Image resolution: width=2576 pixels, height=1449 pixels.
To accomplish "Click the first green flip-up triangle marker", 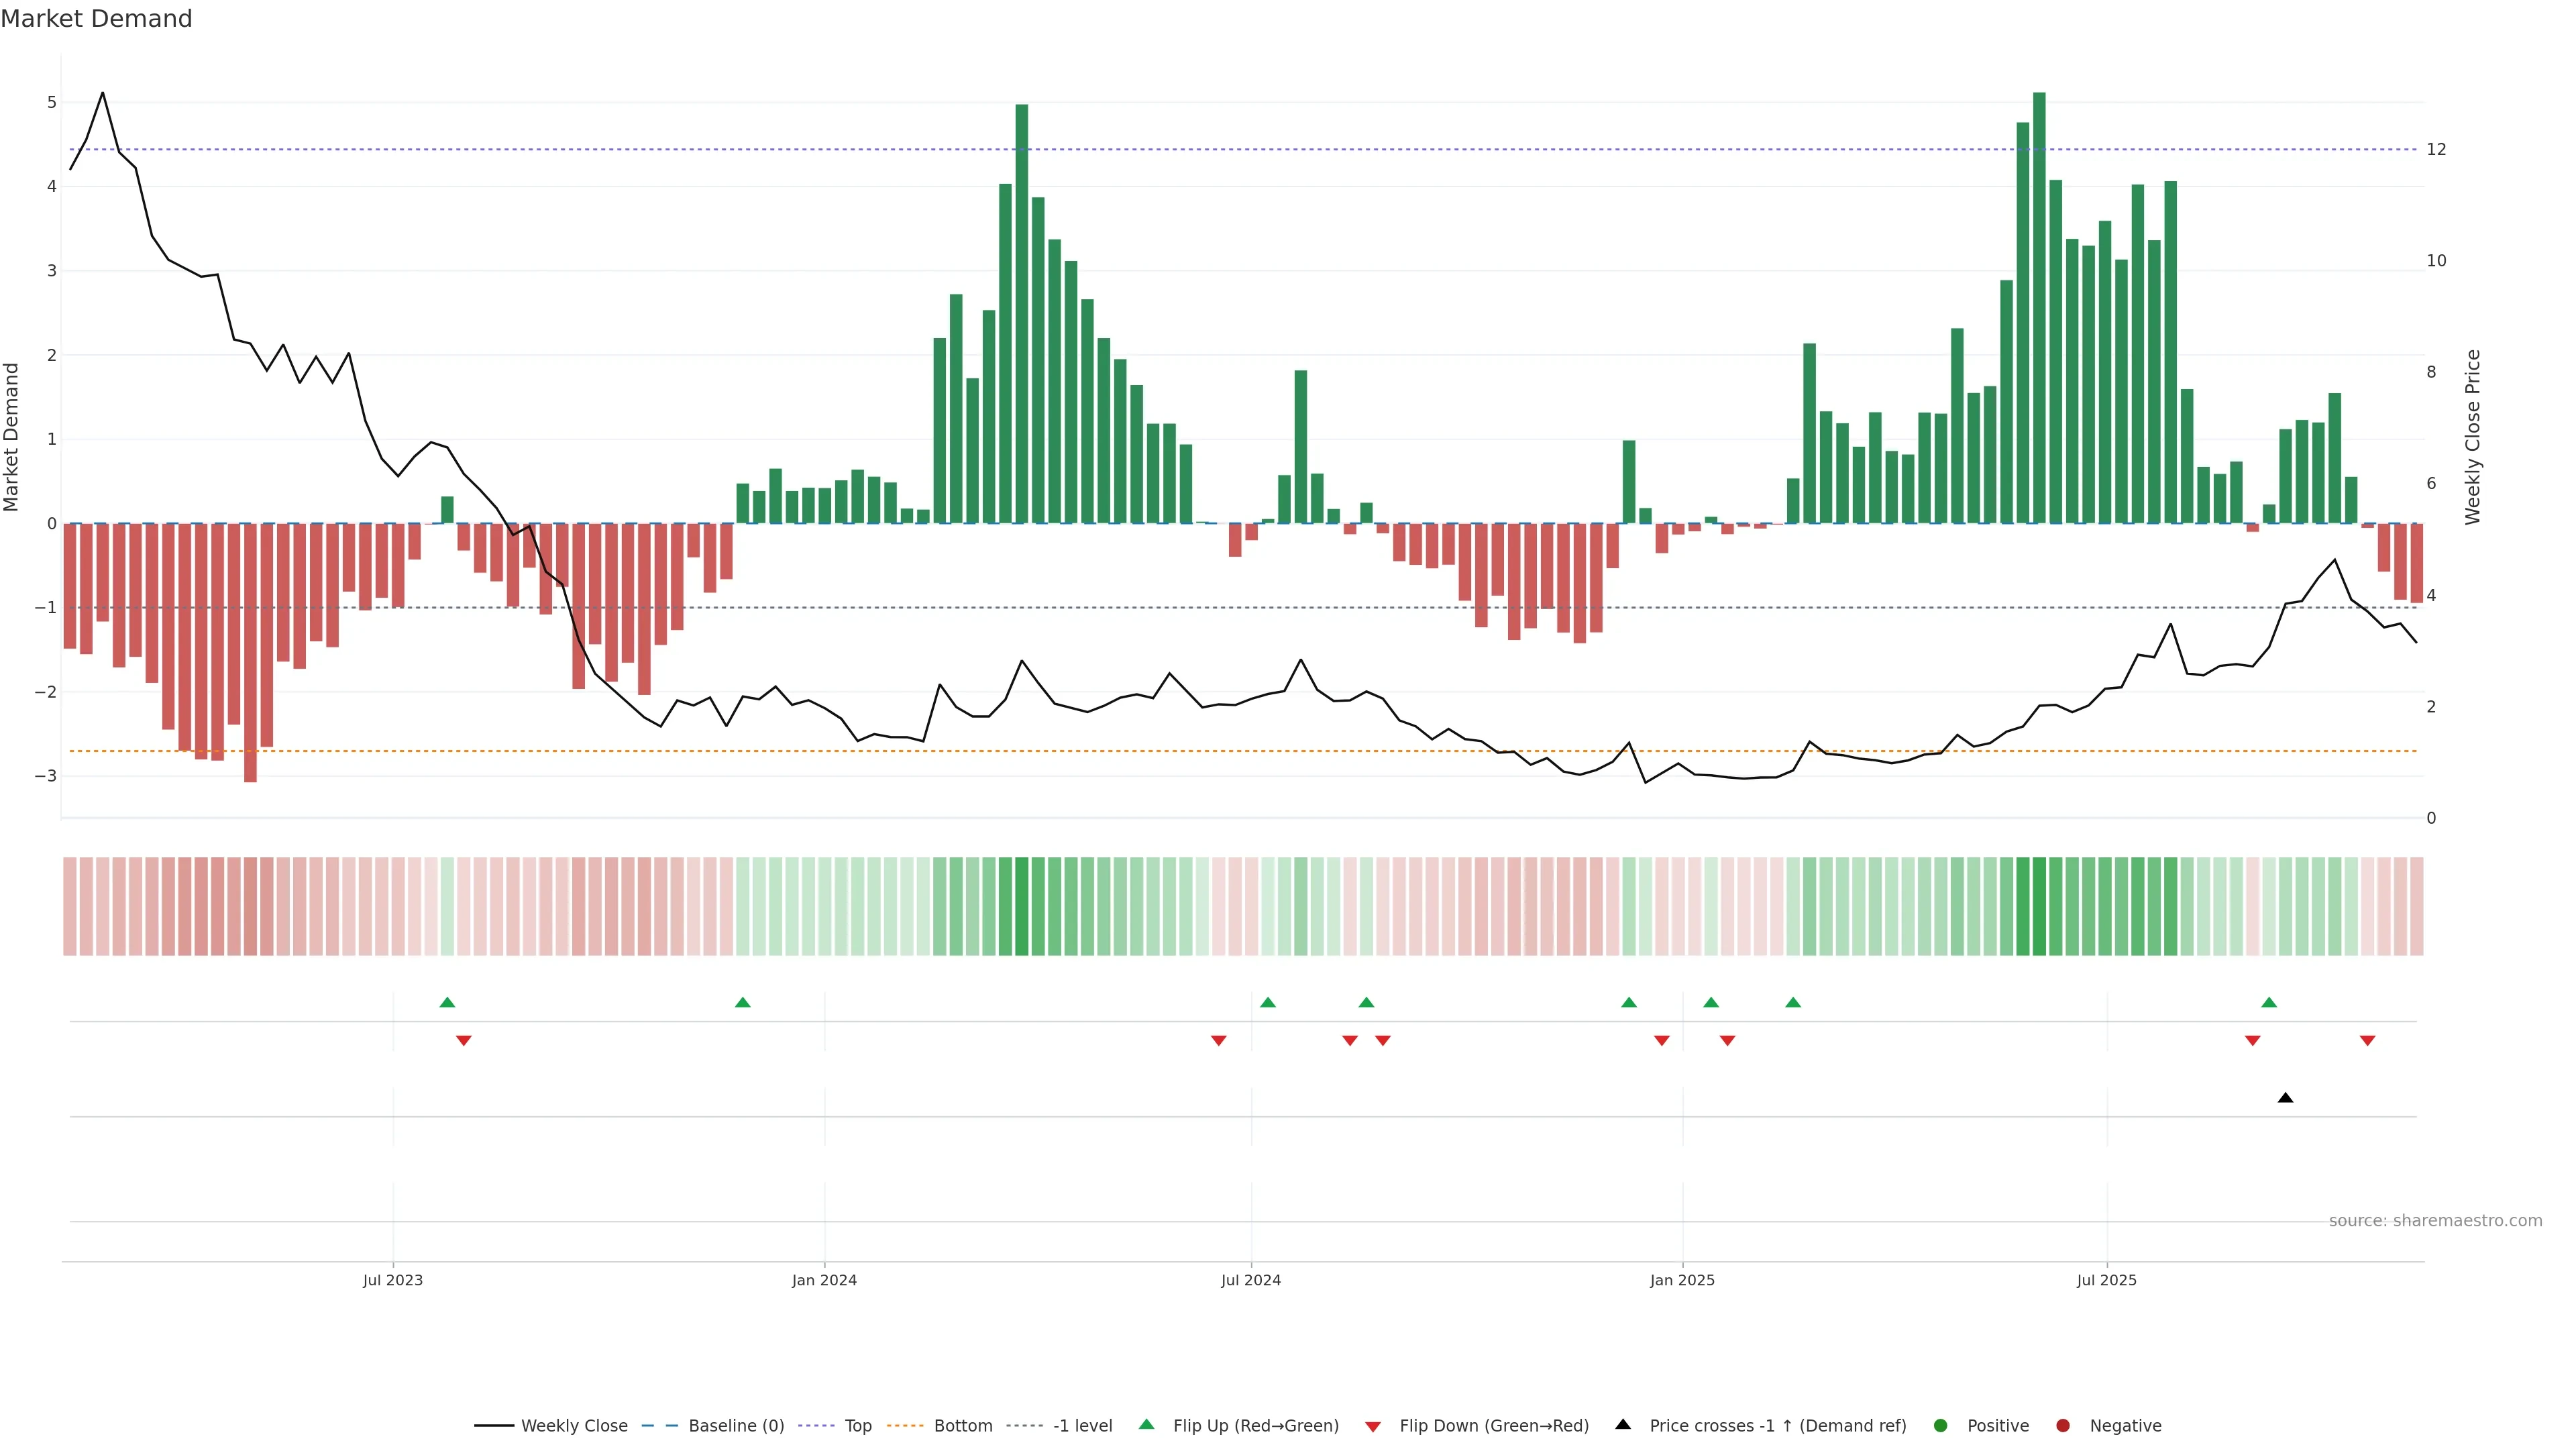I will (x=447, y=1002).
